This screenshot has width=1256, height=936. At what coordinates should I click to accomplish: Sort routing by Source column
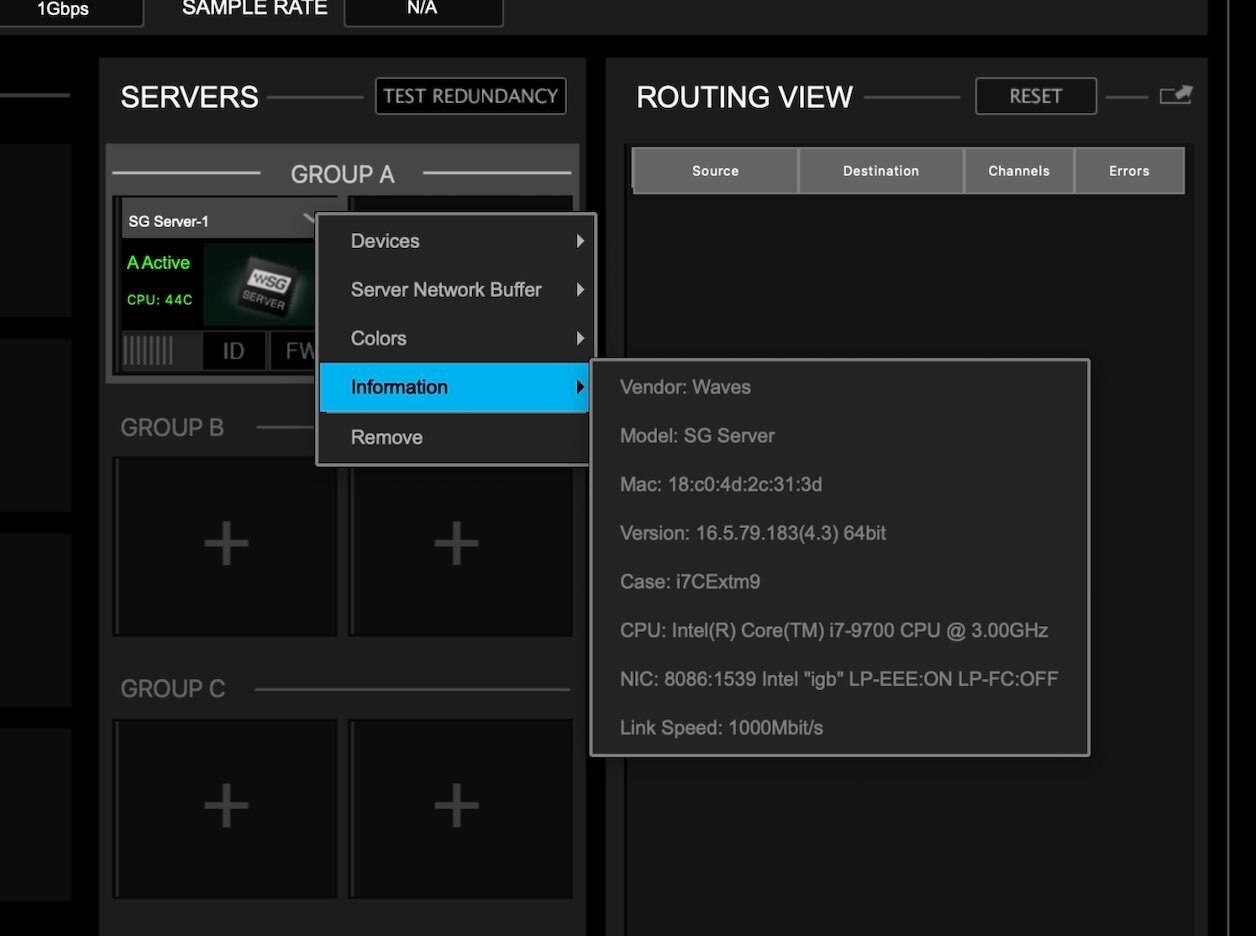coord(715,171)
